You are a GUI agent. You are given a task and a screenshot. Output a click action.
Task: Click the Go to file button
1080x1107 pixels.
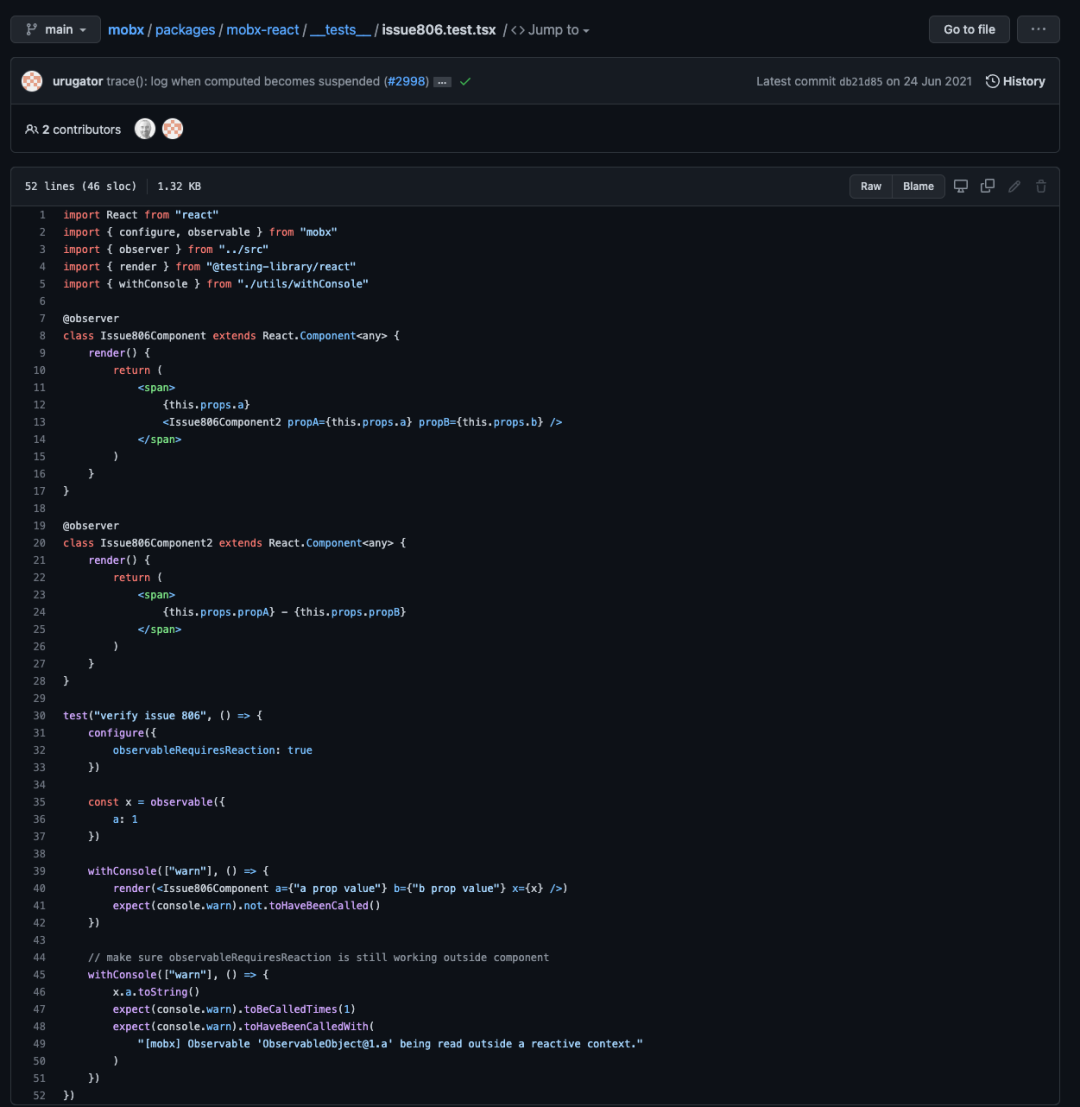tap(969, 30)
